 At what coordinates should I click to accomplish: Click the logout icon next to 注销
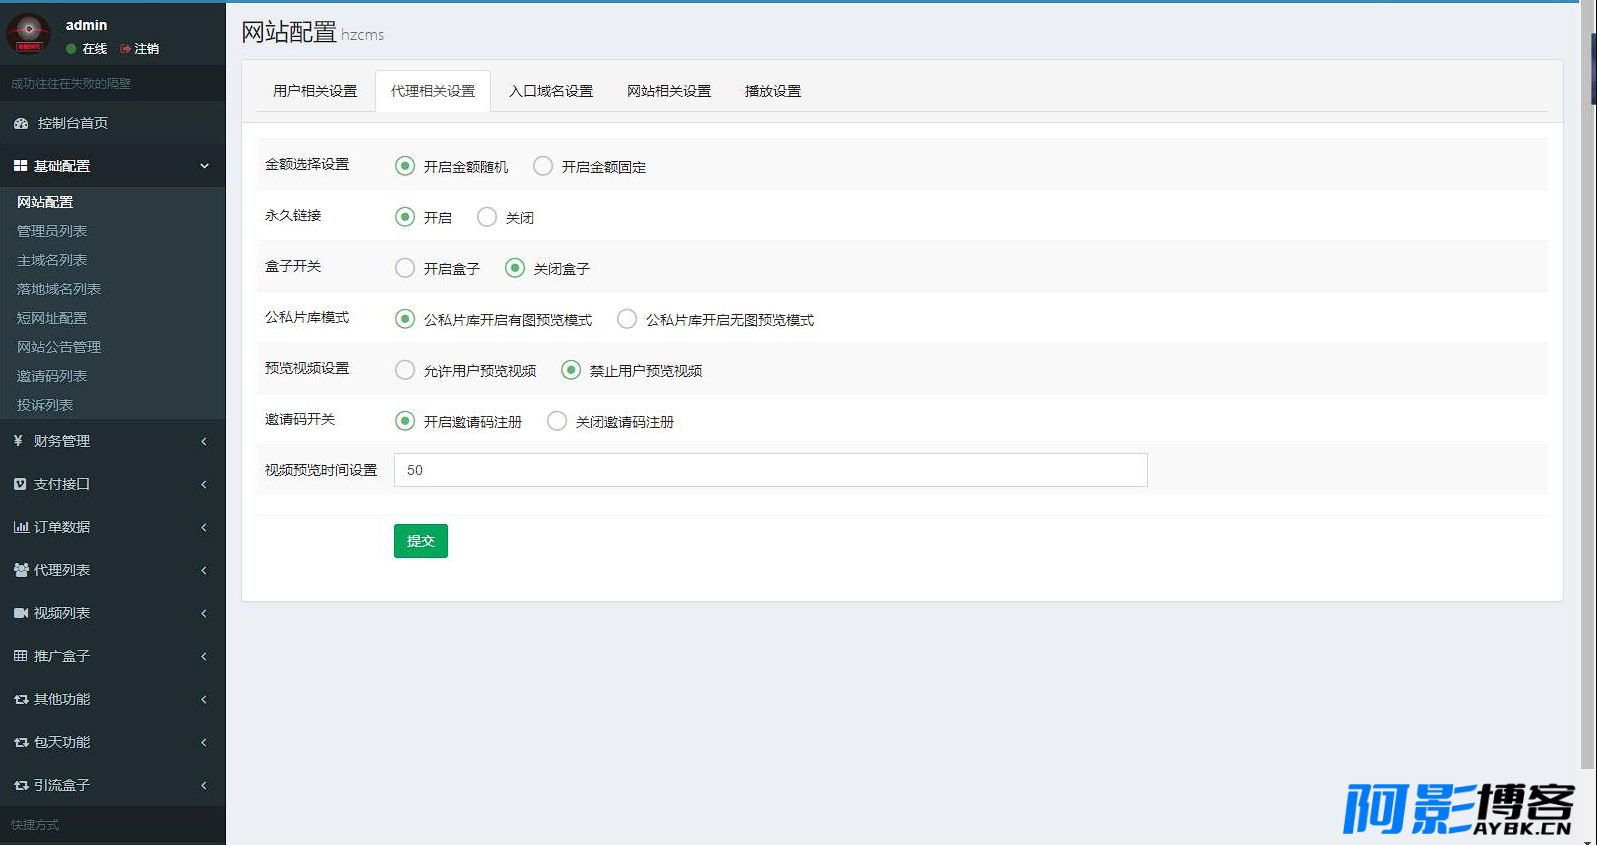[x=125, y=49]
